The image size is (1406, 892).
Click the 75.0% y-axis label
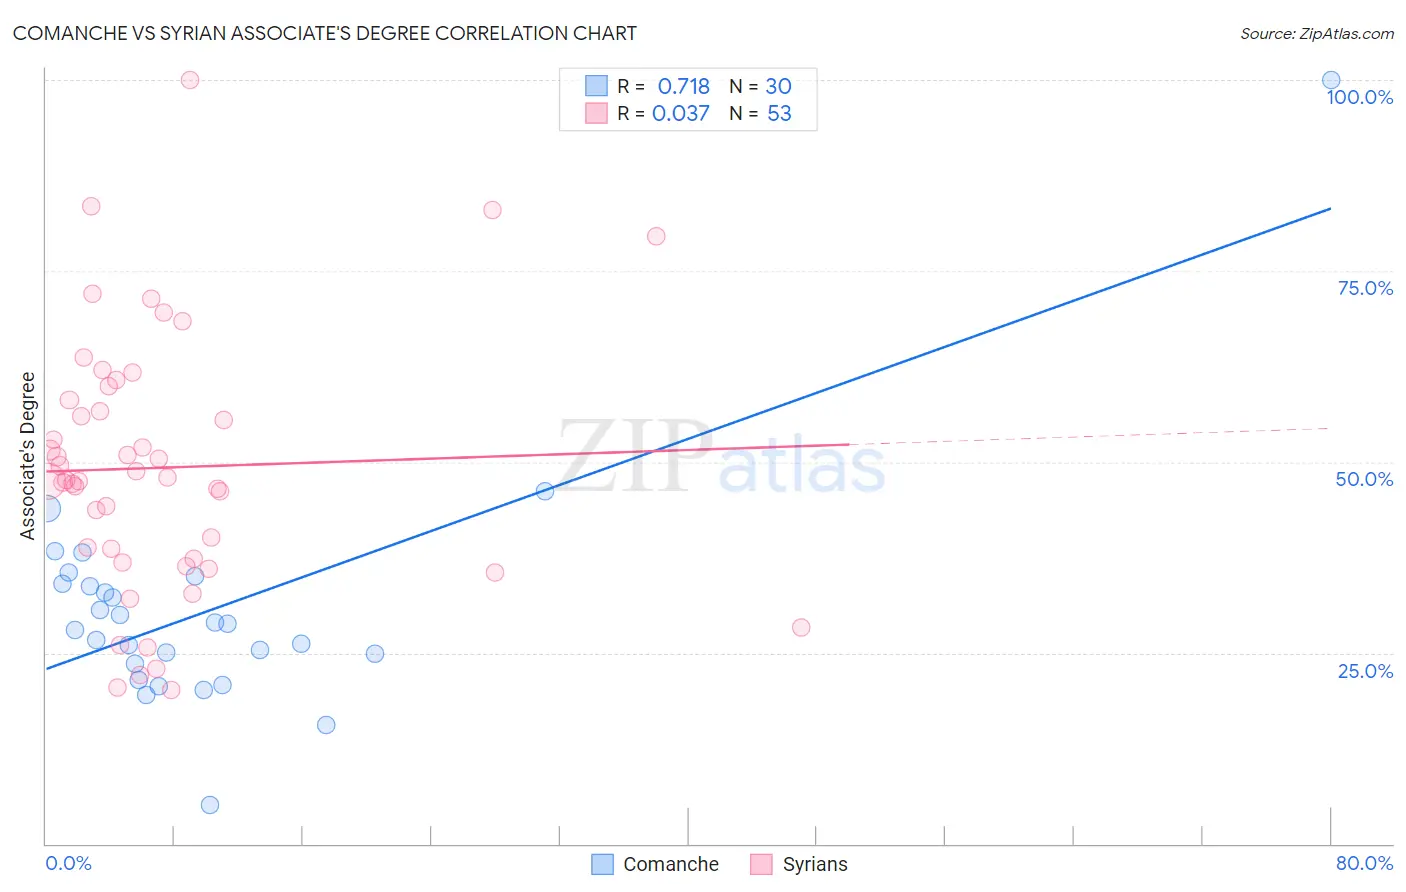point(1365,288)
